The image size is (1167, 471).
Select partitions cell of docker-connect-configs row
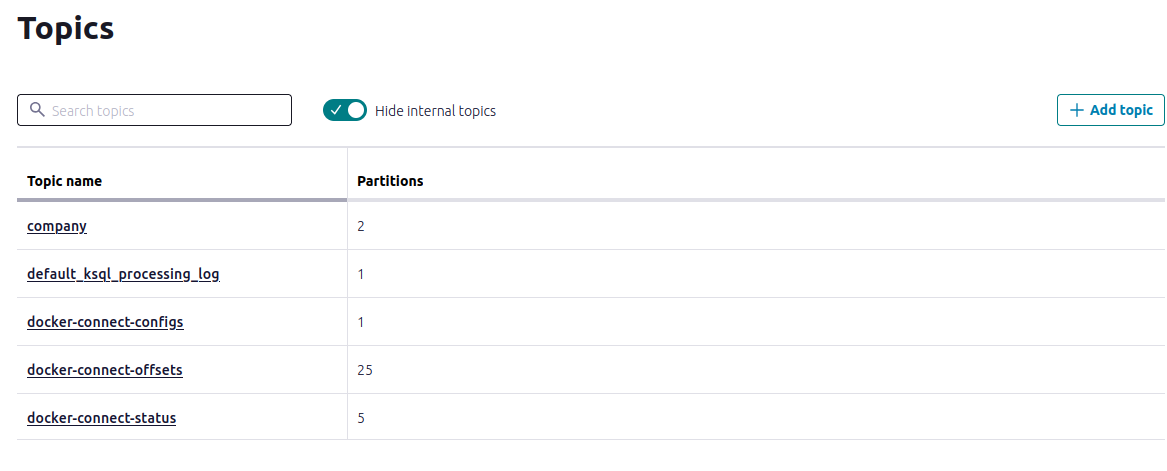pyautogui.click(x=756, y=322)
